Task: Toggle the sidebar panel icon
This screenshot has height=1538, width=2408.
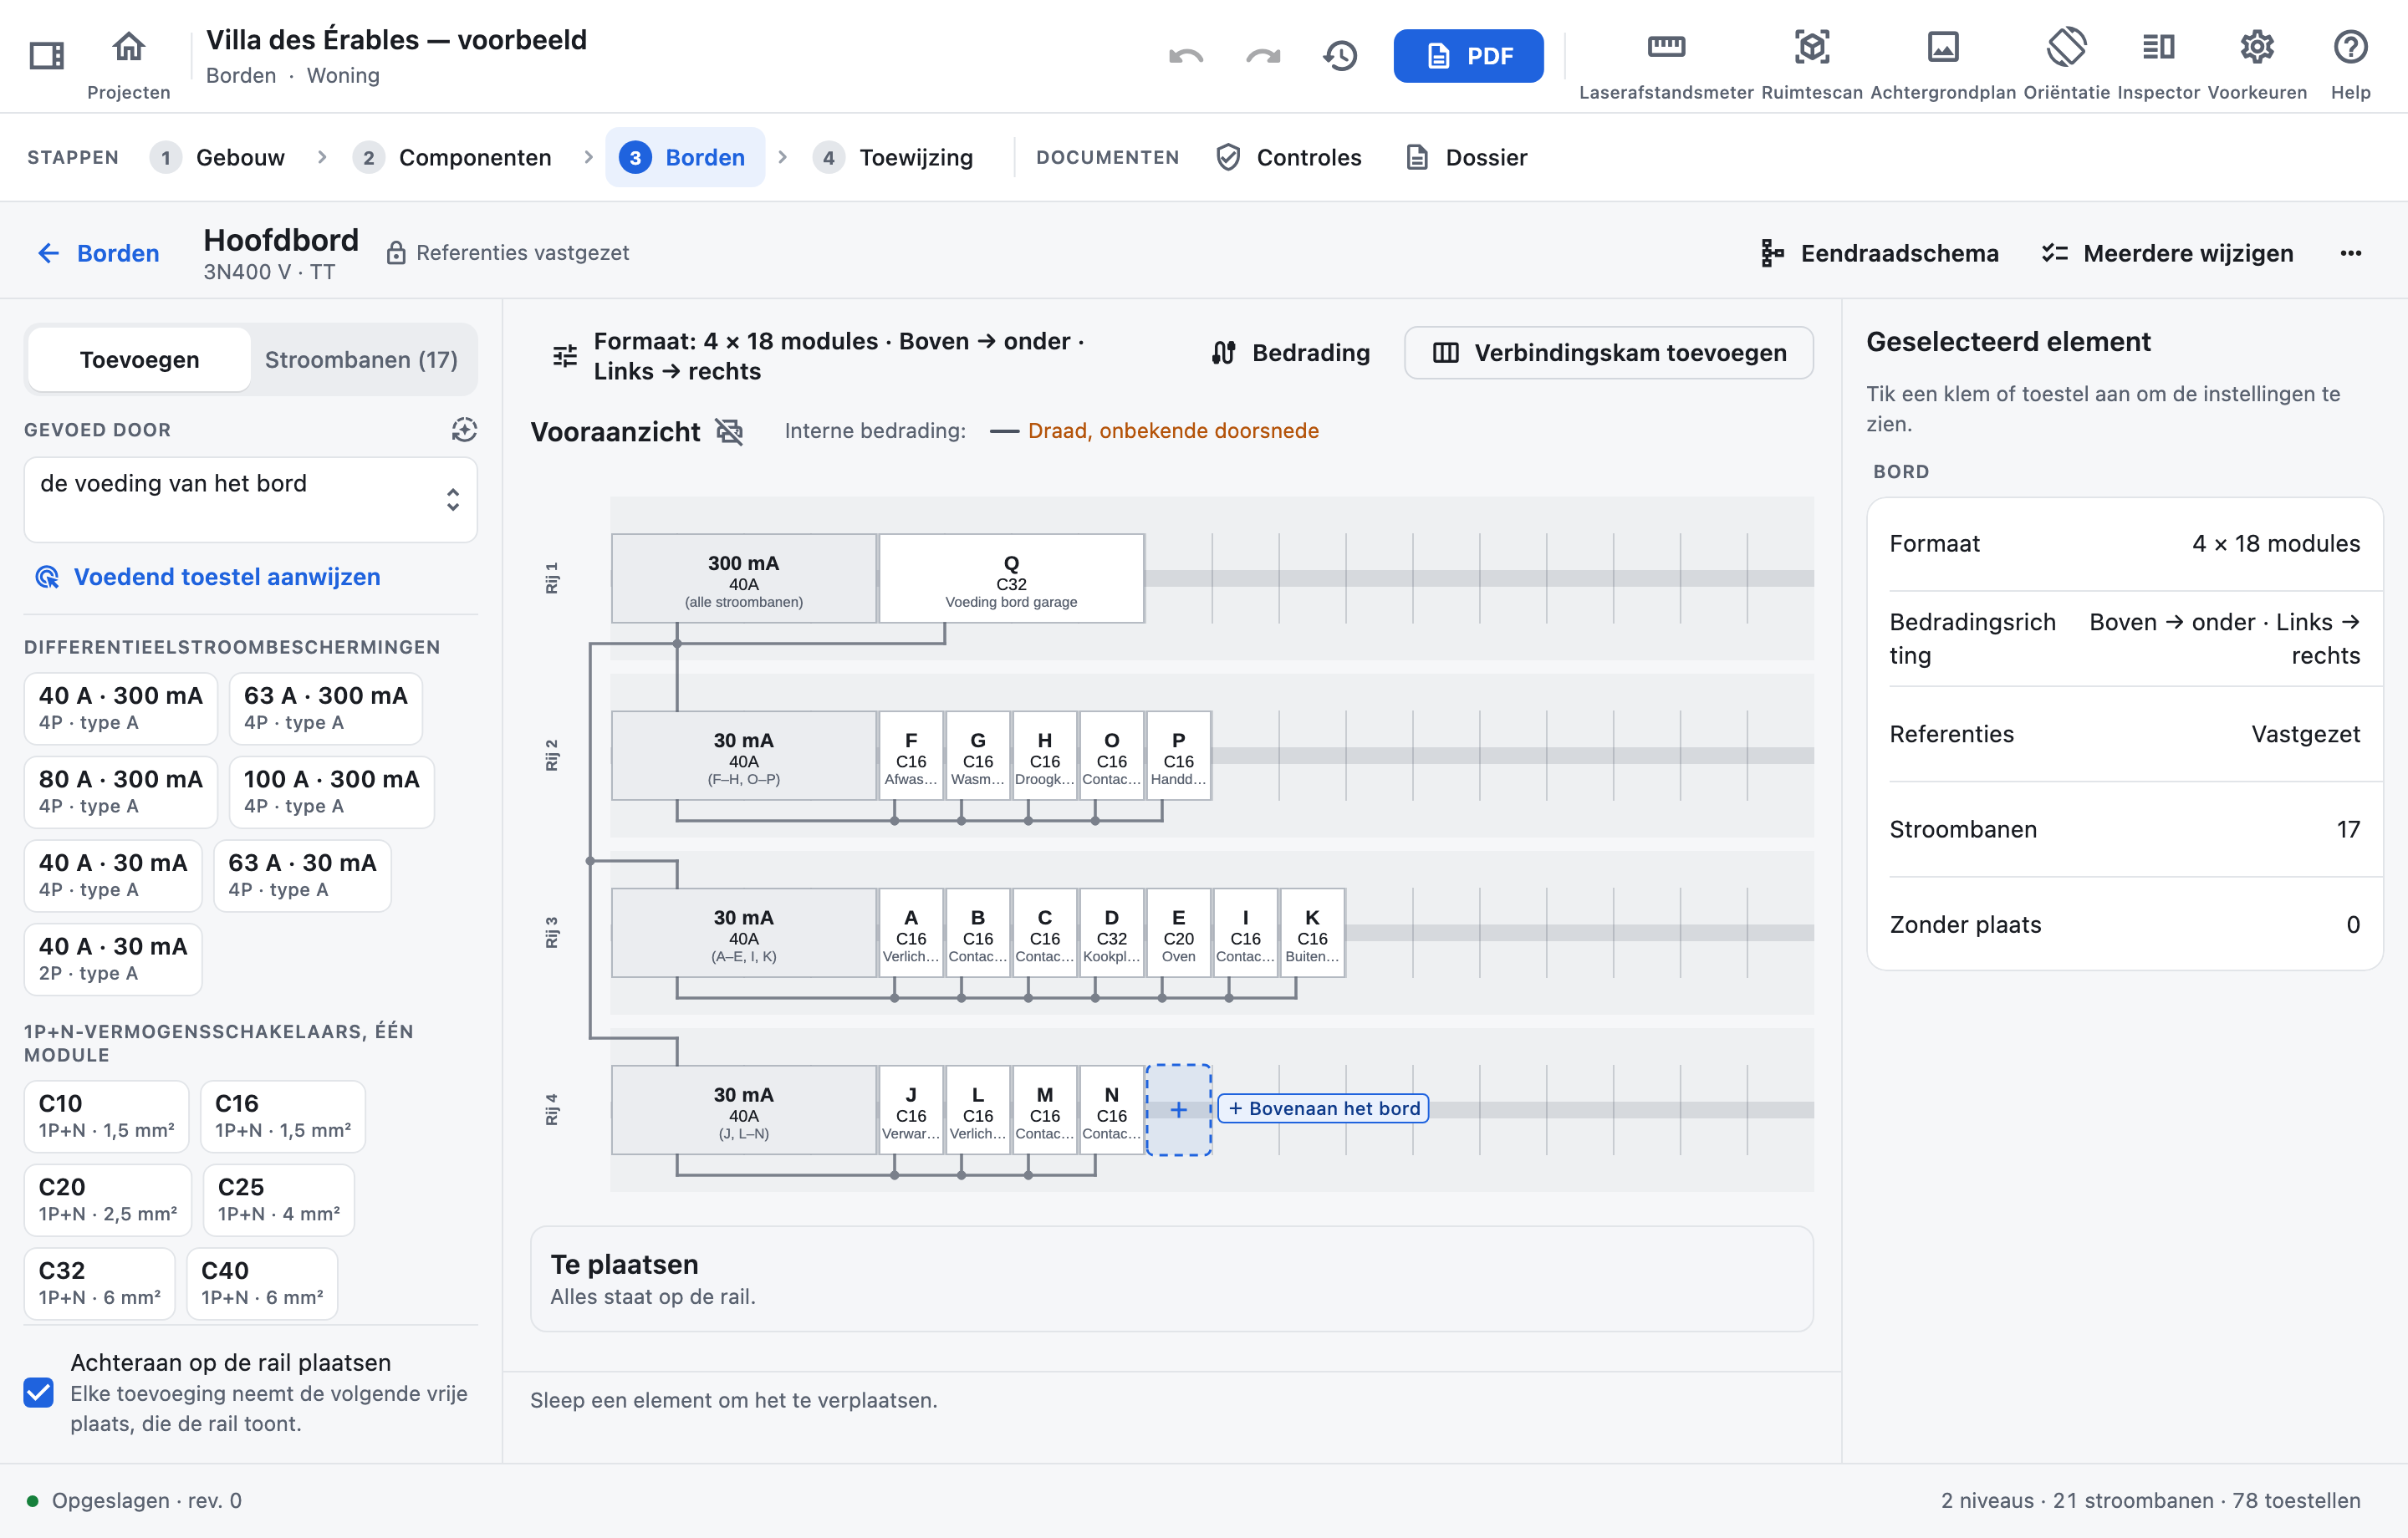Action: click(46, 55)
